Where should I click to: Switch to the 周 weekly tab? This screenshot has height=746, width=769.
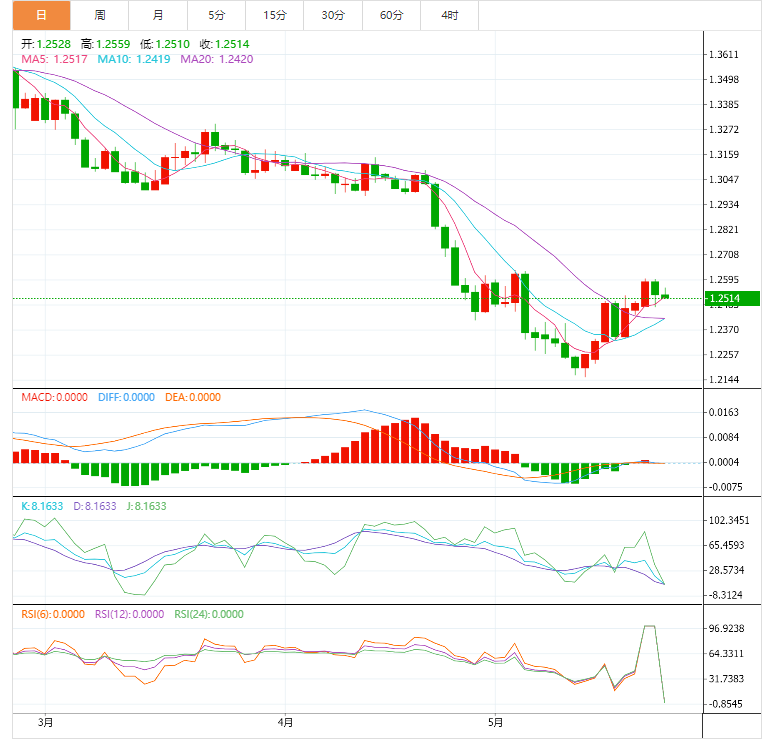click(x=100, y=15)
